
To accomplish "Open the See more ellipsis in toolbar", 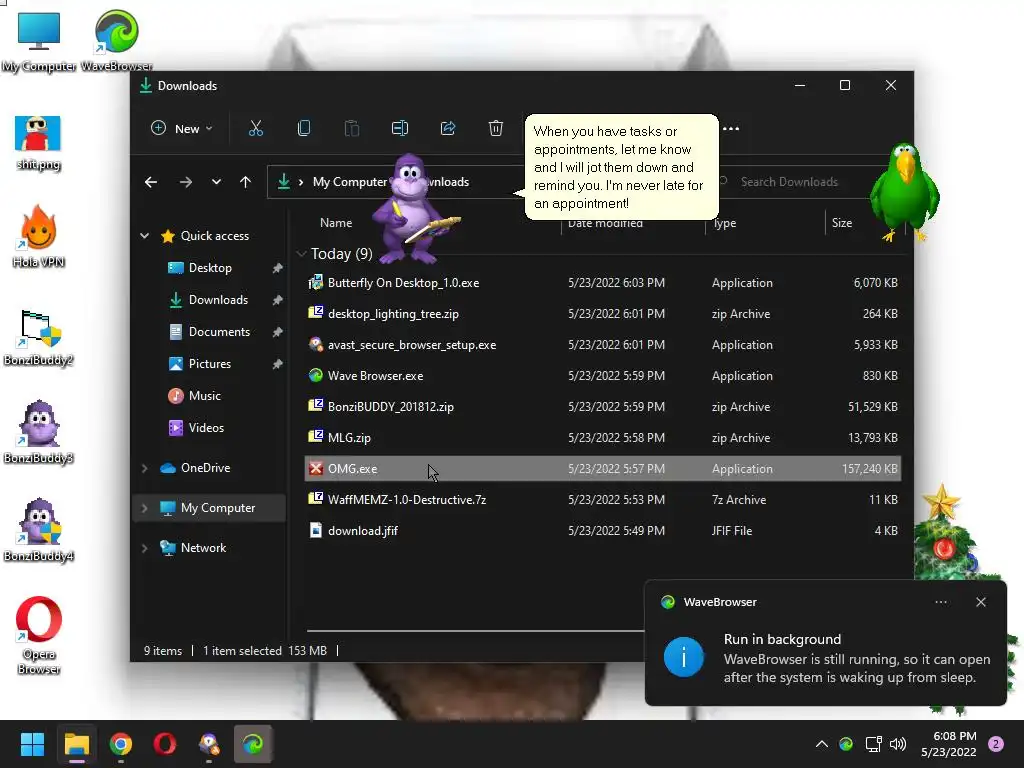I will 731,129.
